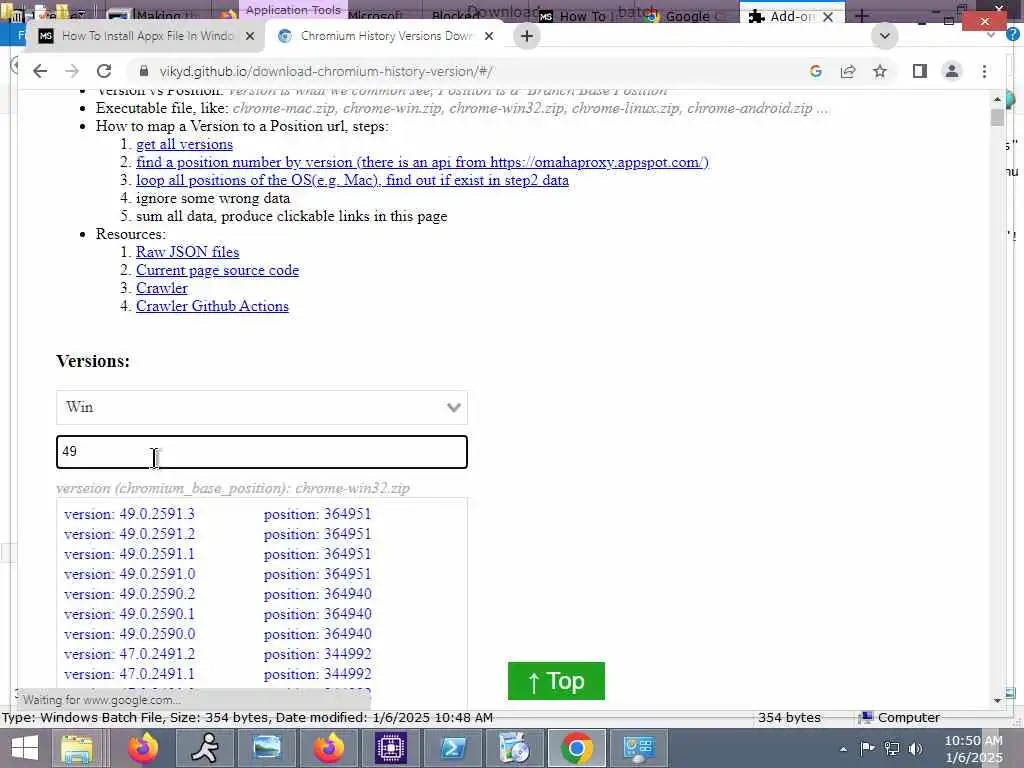Click position 364940 beside version 49.0.2590.2
1024x768 pixels.
[x=317, y=594]
